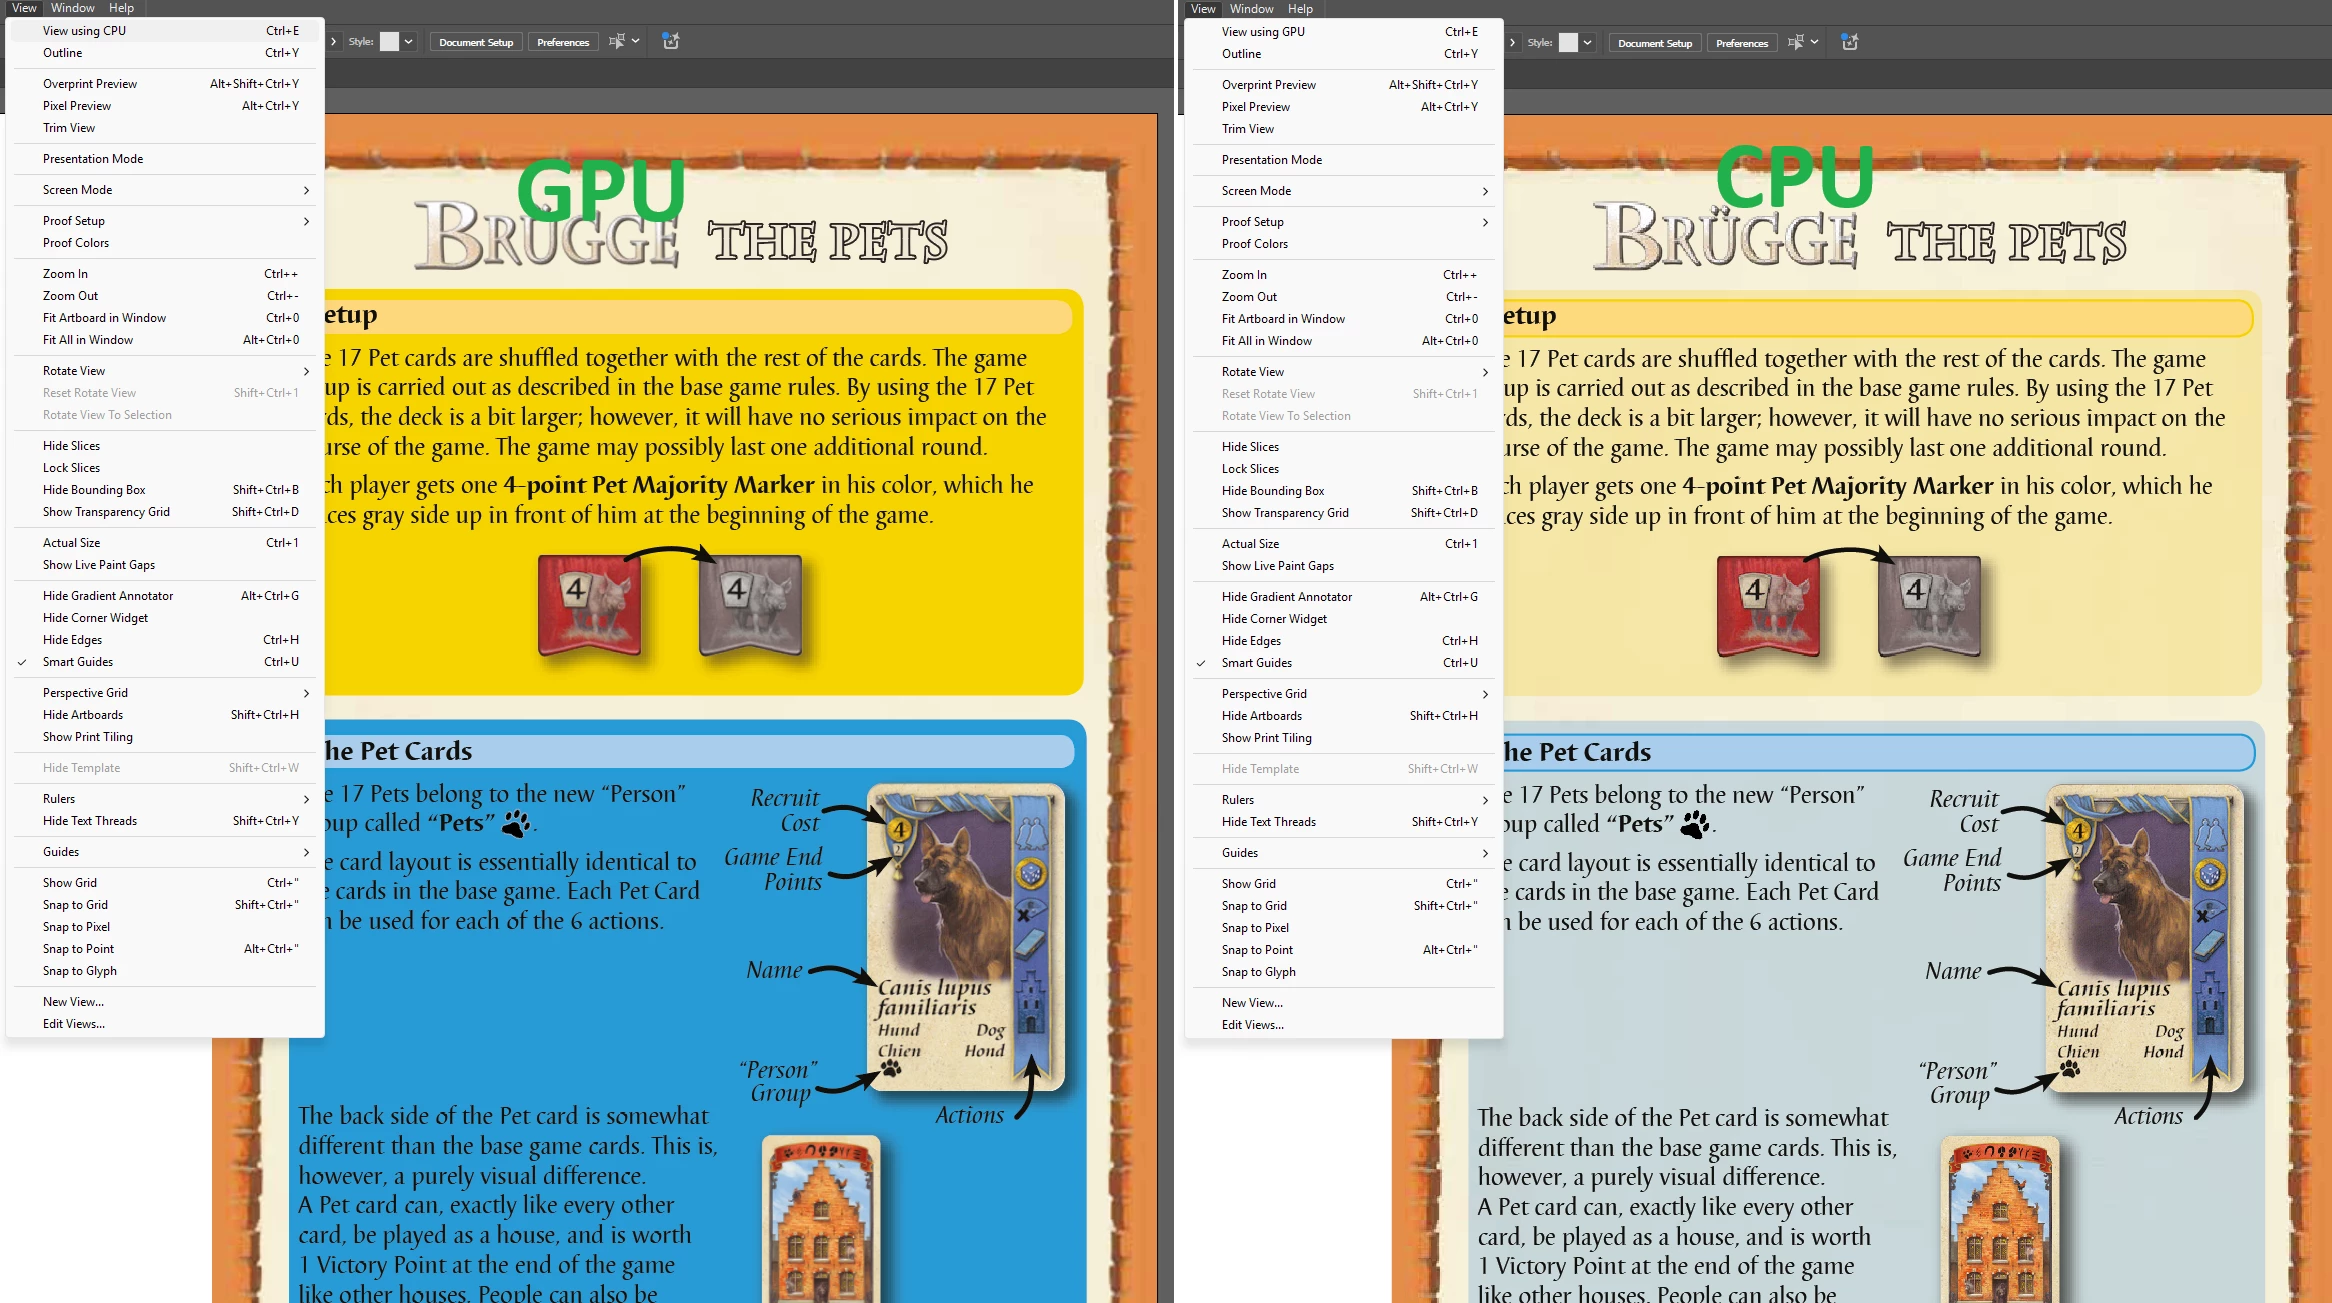Open the Style dropdown arrow in the left toolbar

tap(409, 41)
